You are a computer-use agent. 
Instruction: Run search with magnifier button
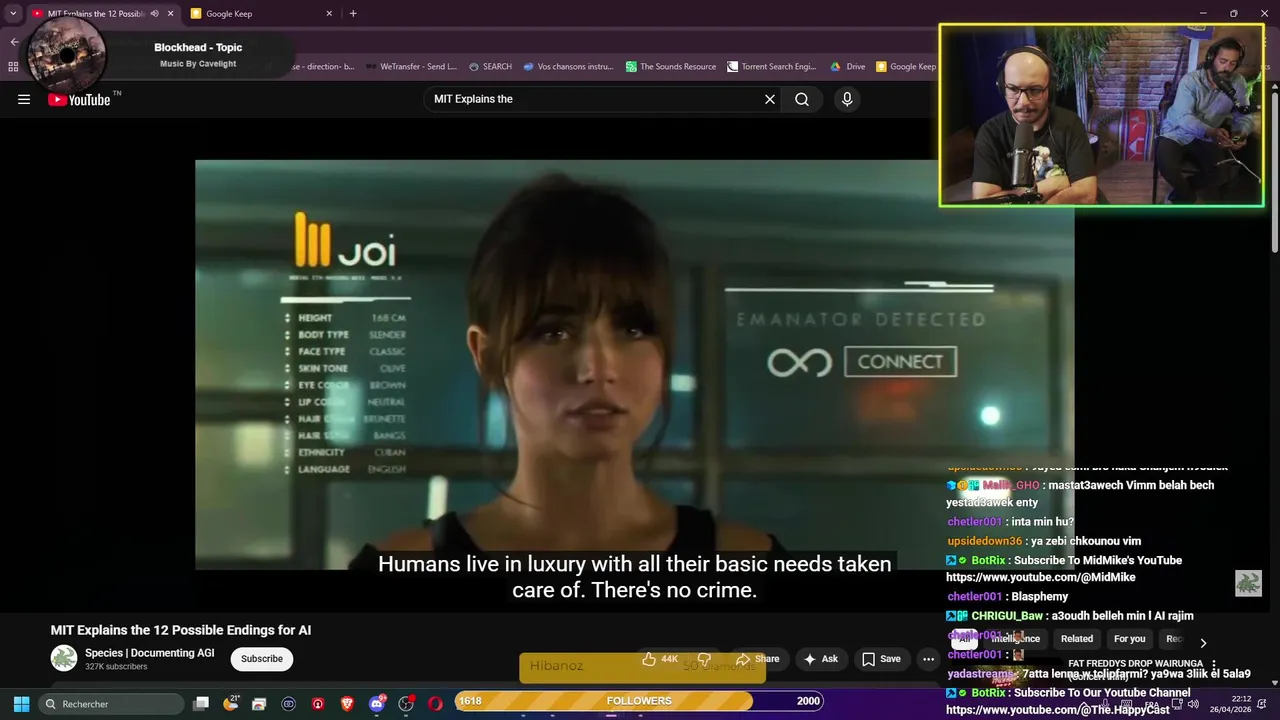(x=802, y=99)
